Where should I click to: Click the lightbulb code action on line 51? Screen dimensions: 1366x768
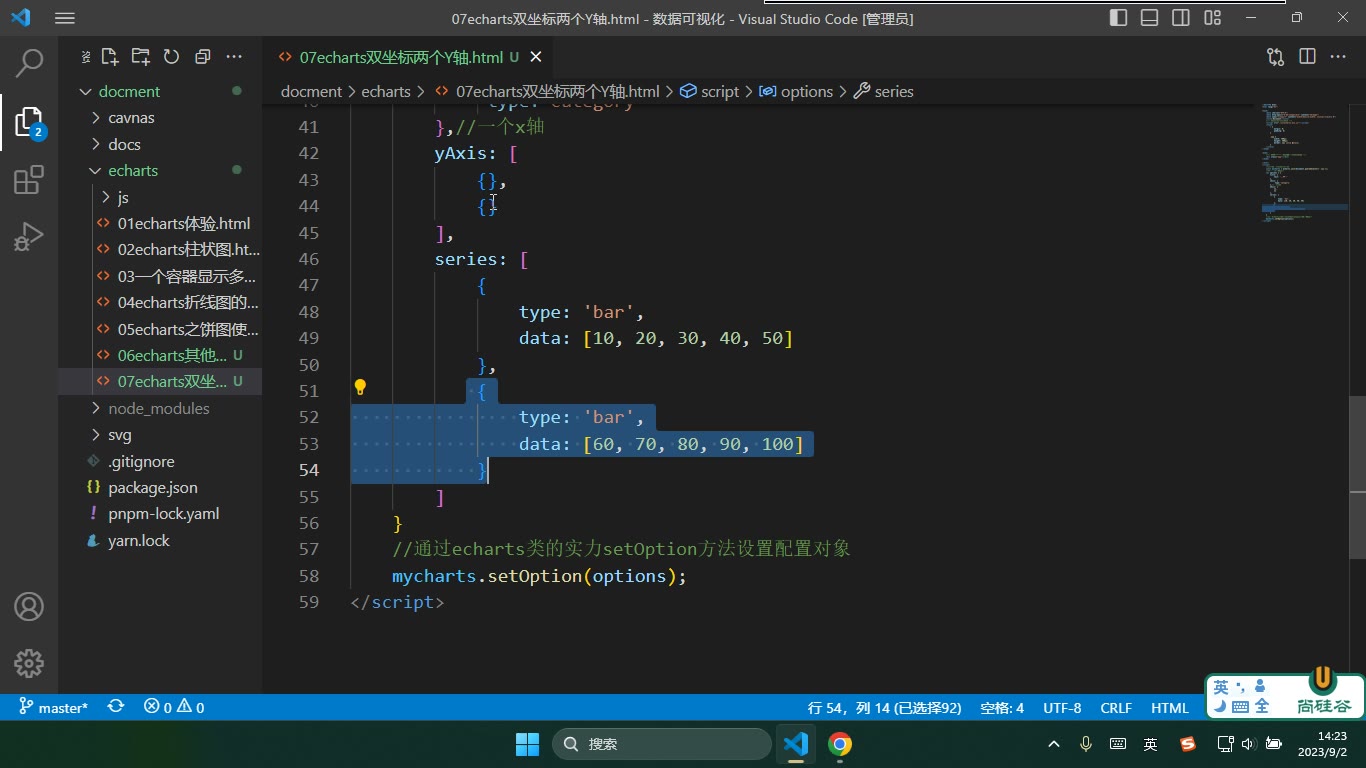coord(360,388)
